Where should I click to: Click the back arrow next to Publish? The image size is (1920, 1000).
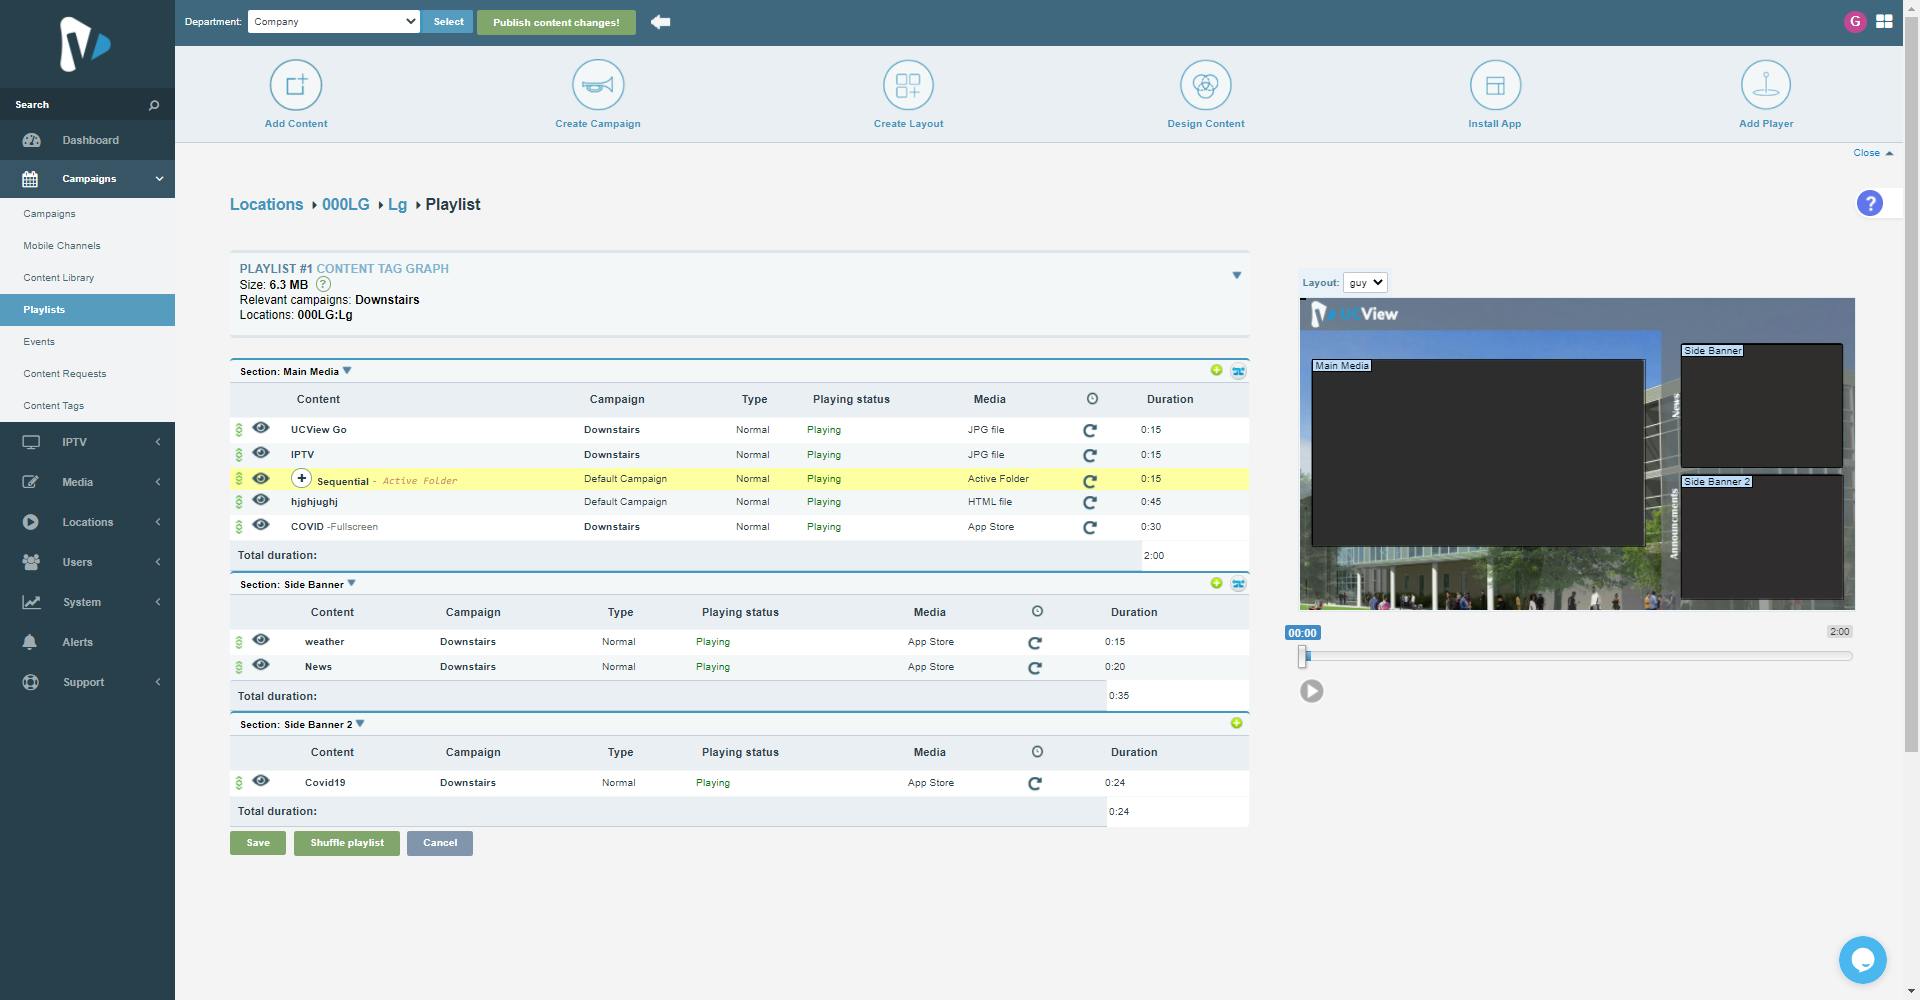point(660,21)
